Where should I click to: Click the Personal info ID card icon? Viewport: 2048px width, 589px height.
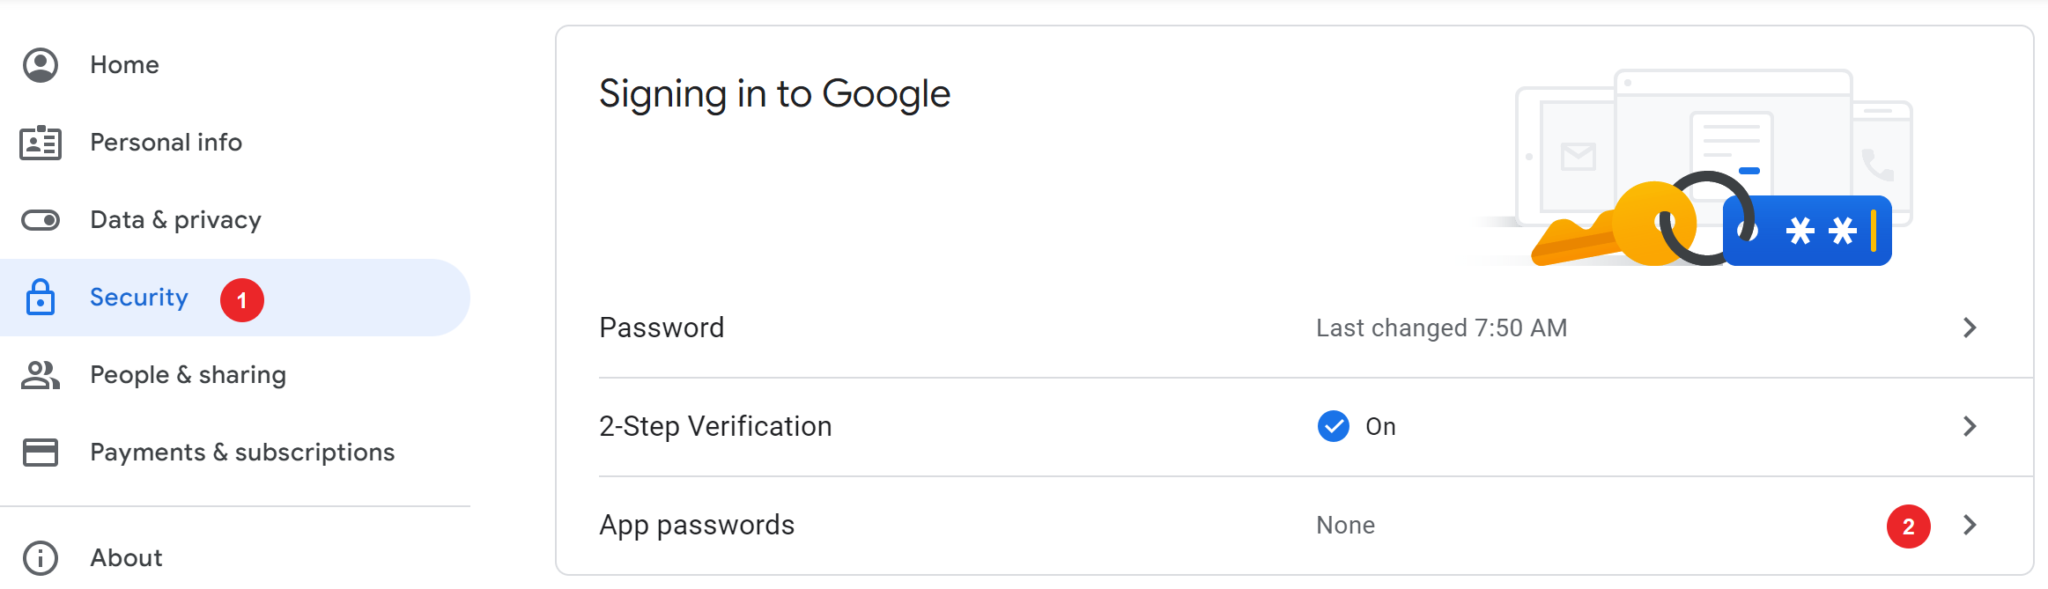(x=41, y=143)
